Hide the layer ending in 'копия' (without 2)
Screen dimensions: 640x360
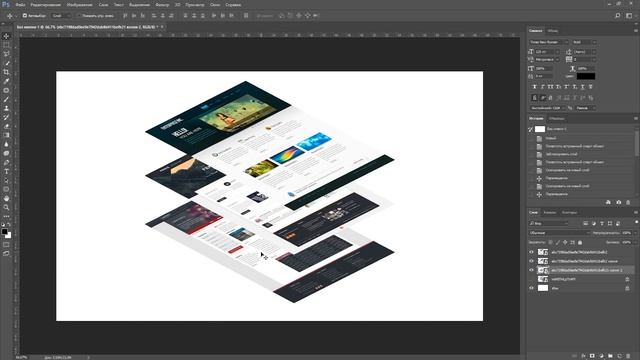click(531, 261)
